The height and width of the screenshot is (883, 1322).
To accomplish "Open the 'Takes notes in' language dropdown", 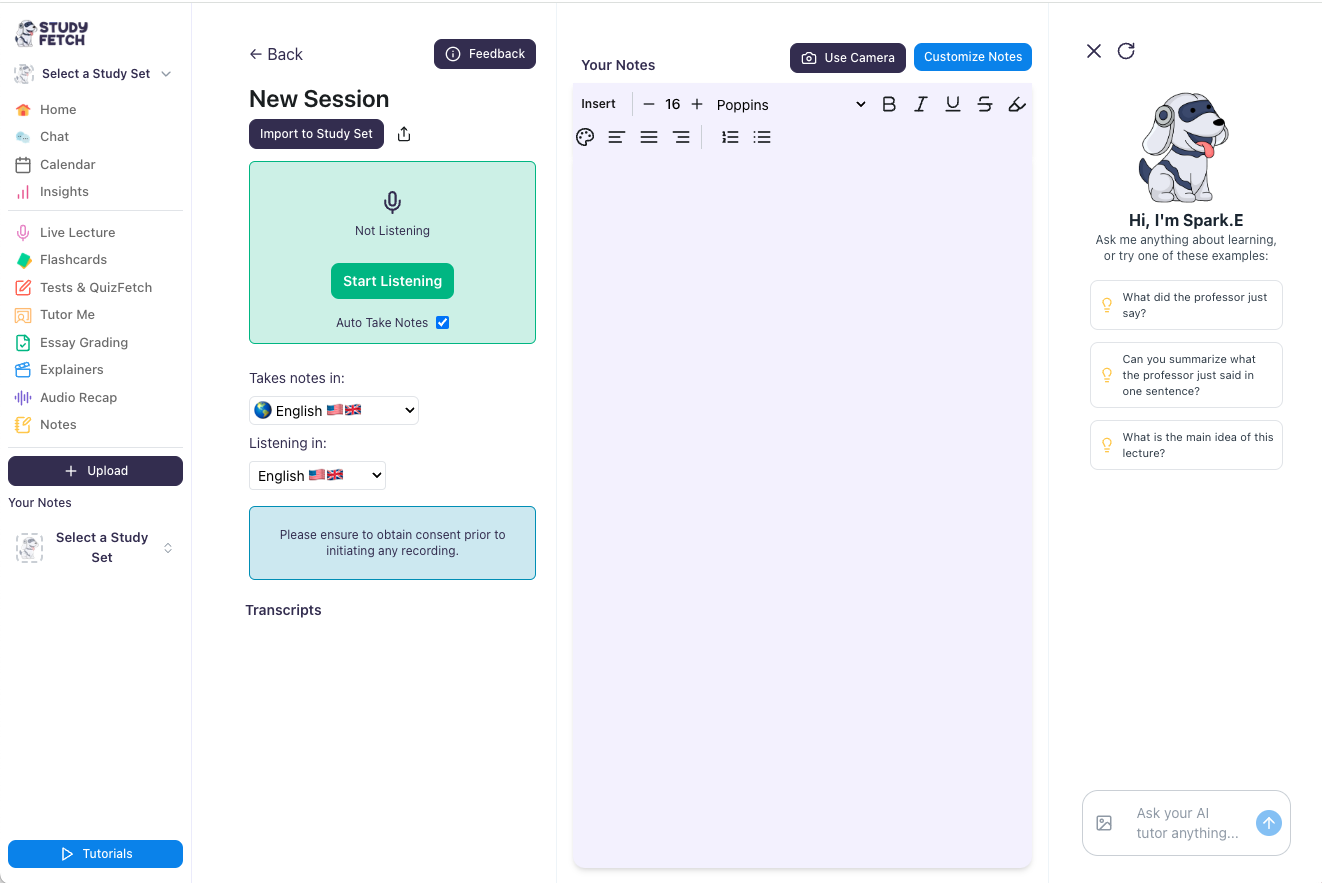I will click(x=333, y=410).
